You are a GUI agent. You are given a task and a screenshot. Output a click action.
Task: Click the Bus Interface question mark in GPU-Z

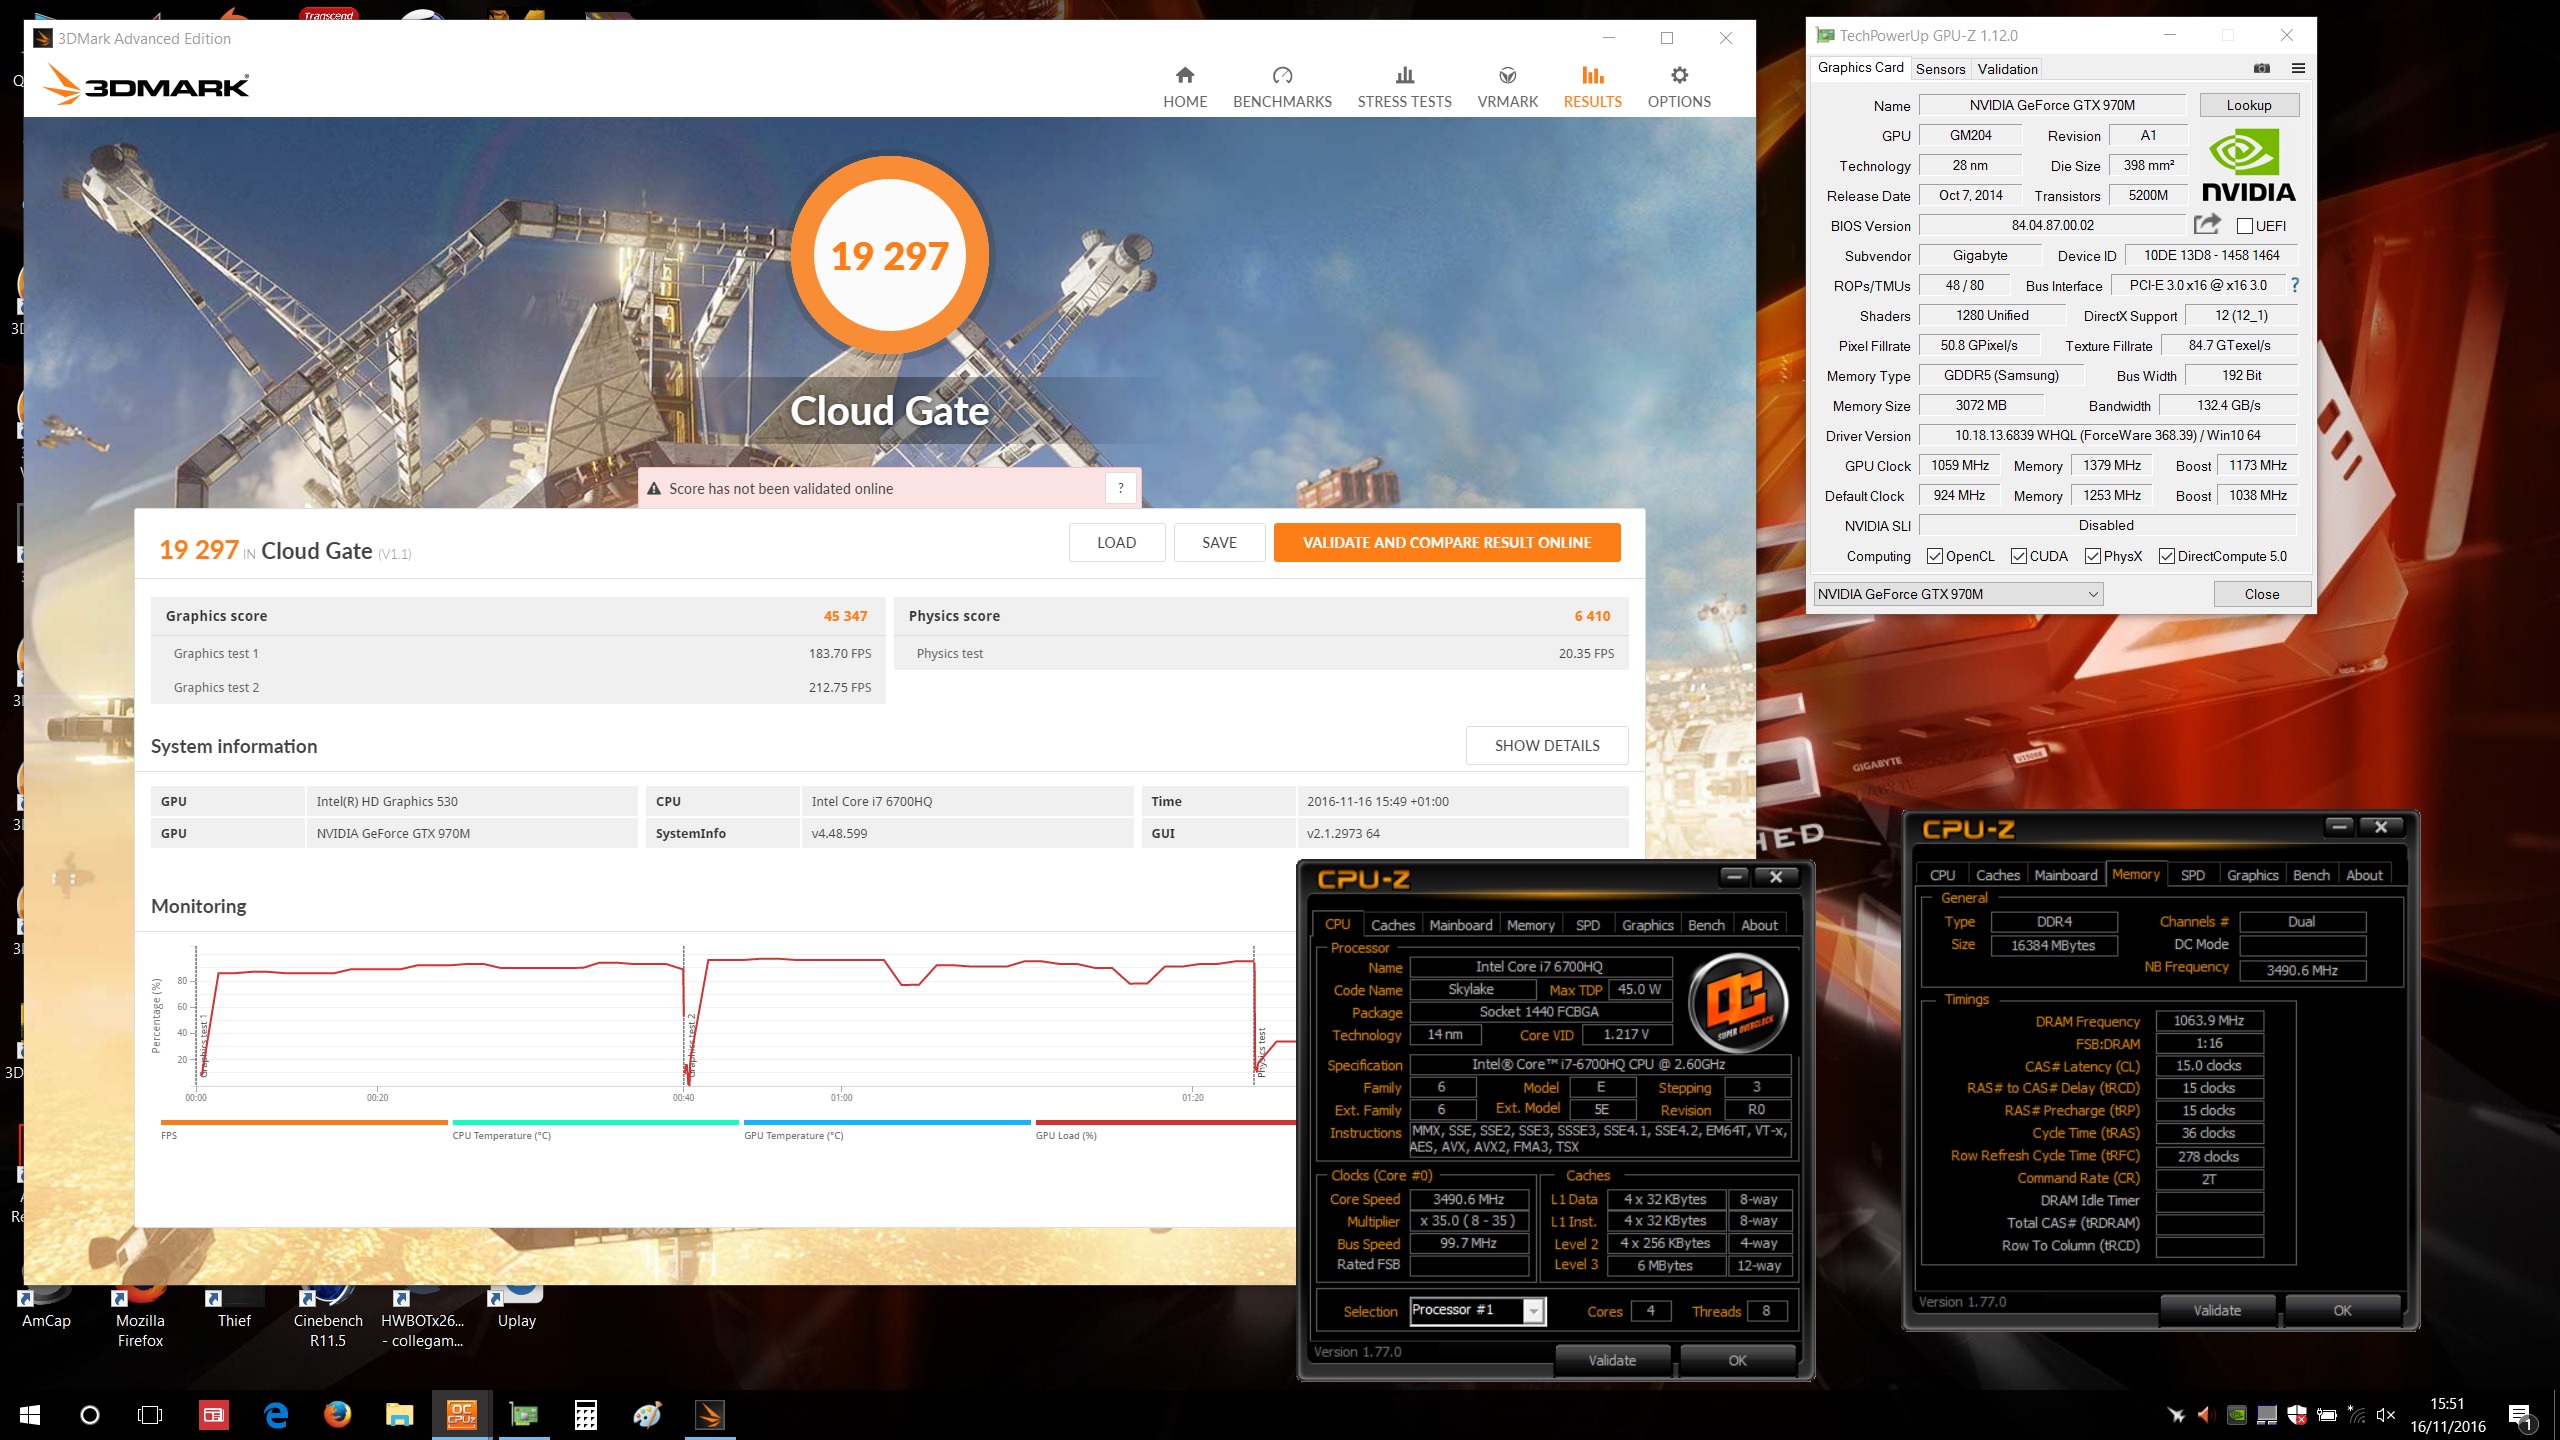tap(2295, 286)
